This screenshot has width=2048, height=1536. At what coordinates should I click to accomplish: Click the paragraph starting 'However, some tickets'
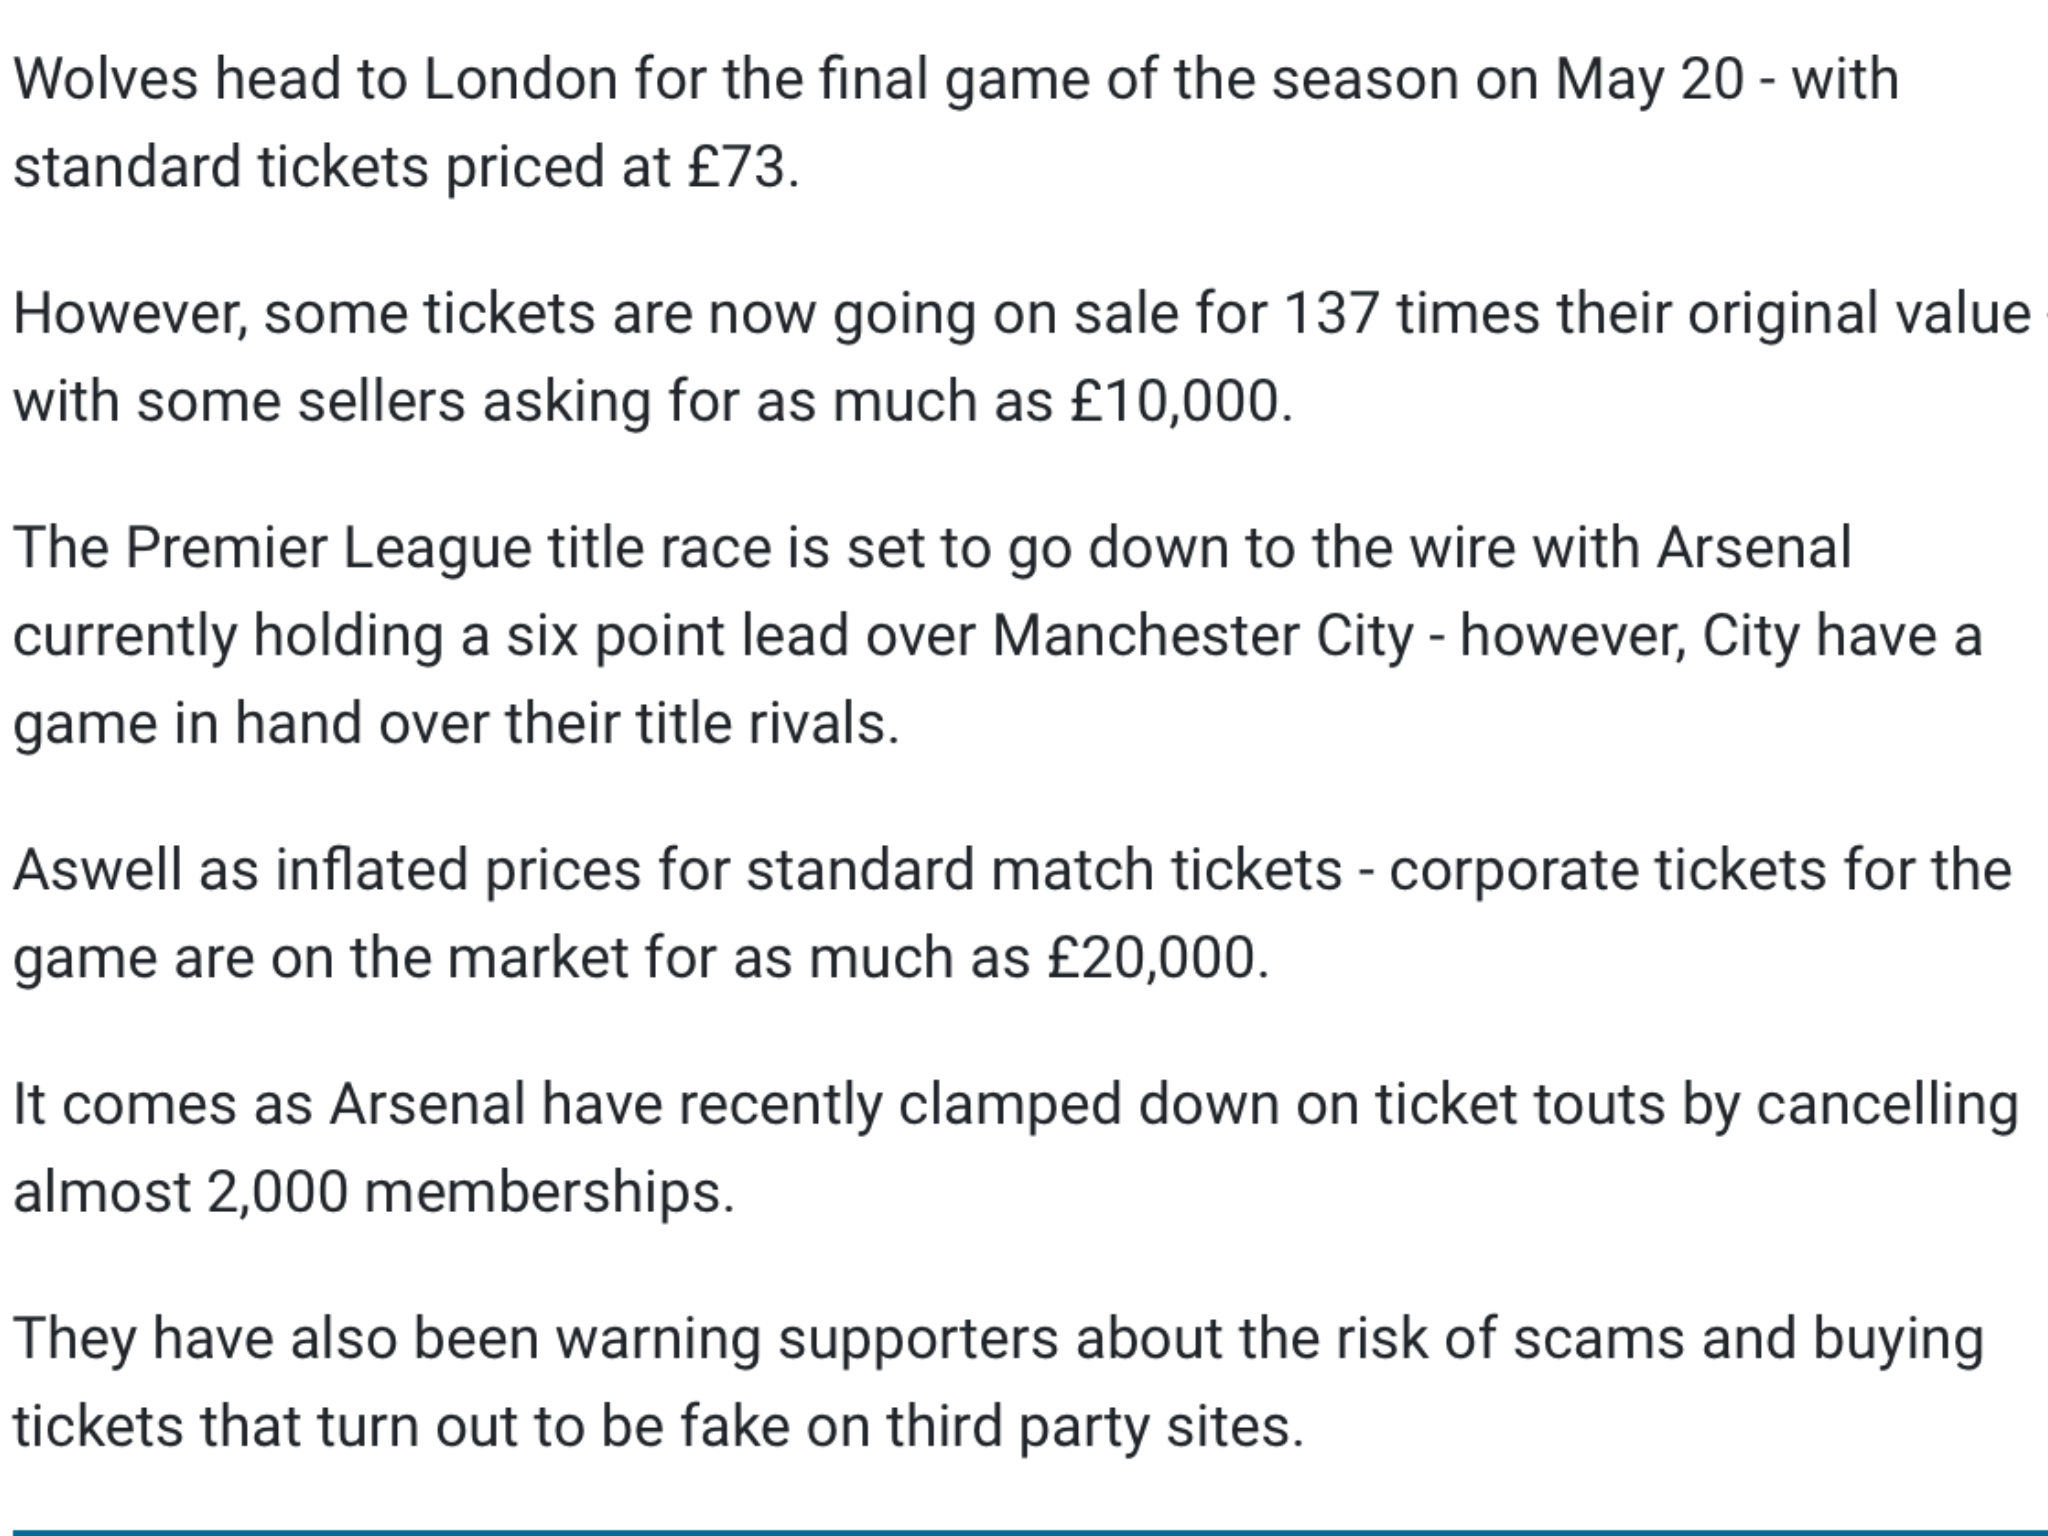[x=1024, y=357]
